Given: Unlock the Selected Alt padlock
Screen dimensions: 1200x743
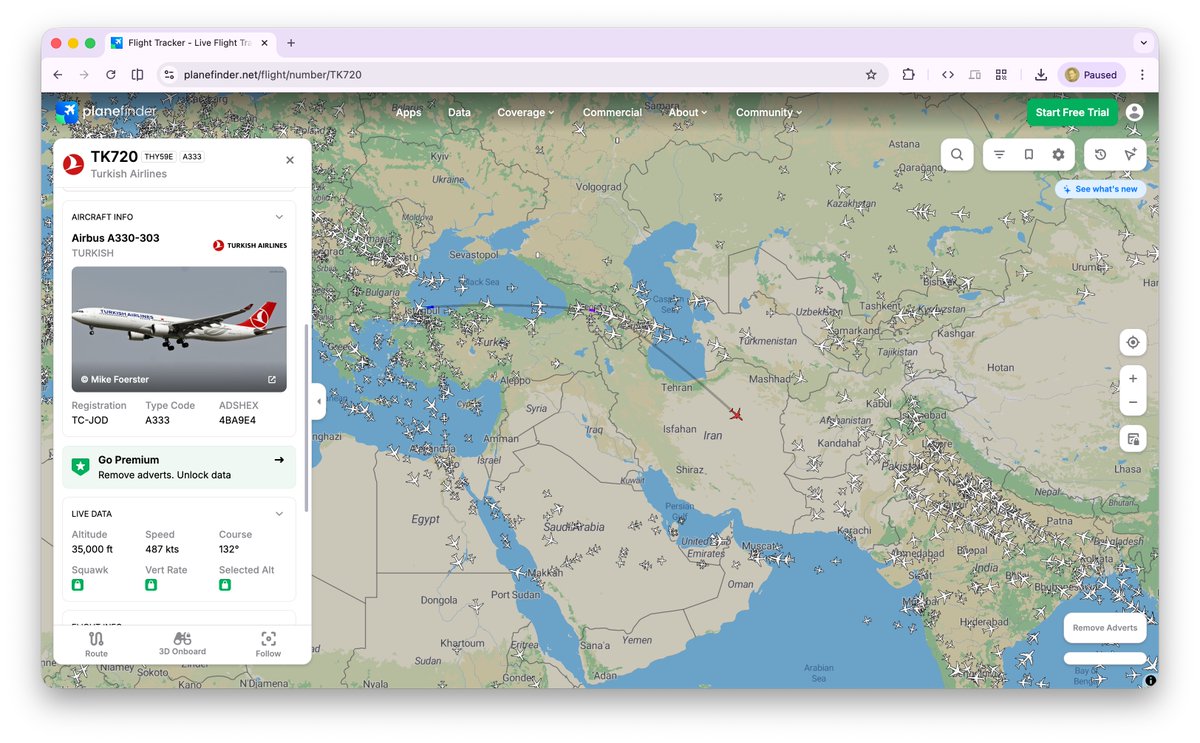Looking at the screenshot, I should [x=224, y=584].
